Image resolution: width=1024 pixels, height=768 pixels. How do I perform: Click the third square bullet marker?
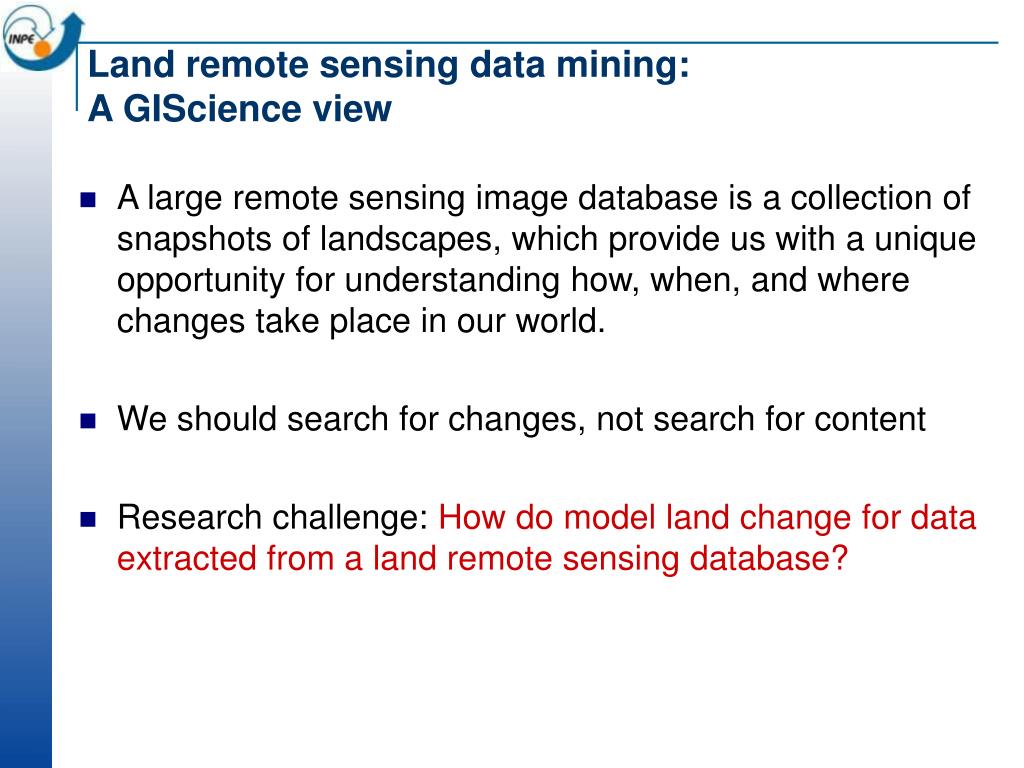(x=88, y=519)
